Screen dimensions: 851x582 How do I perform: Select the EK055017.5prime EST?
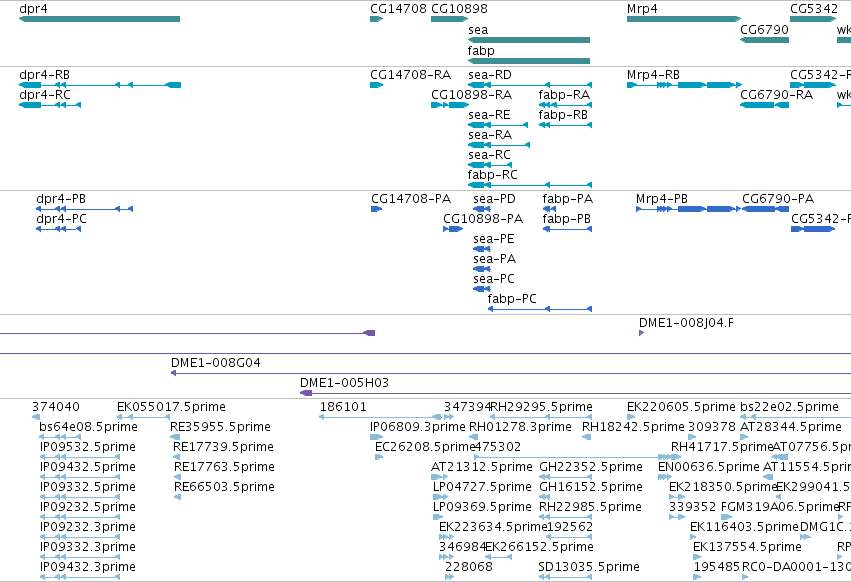click(143, 417)
